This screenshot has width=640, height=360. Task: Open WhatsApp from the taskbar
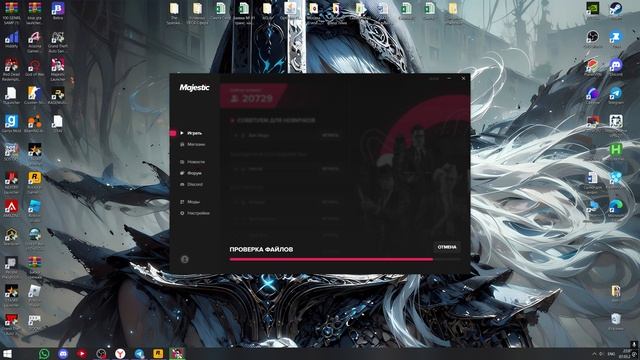[x=44, y=353]
